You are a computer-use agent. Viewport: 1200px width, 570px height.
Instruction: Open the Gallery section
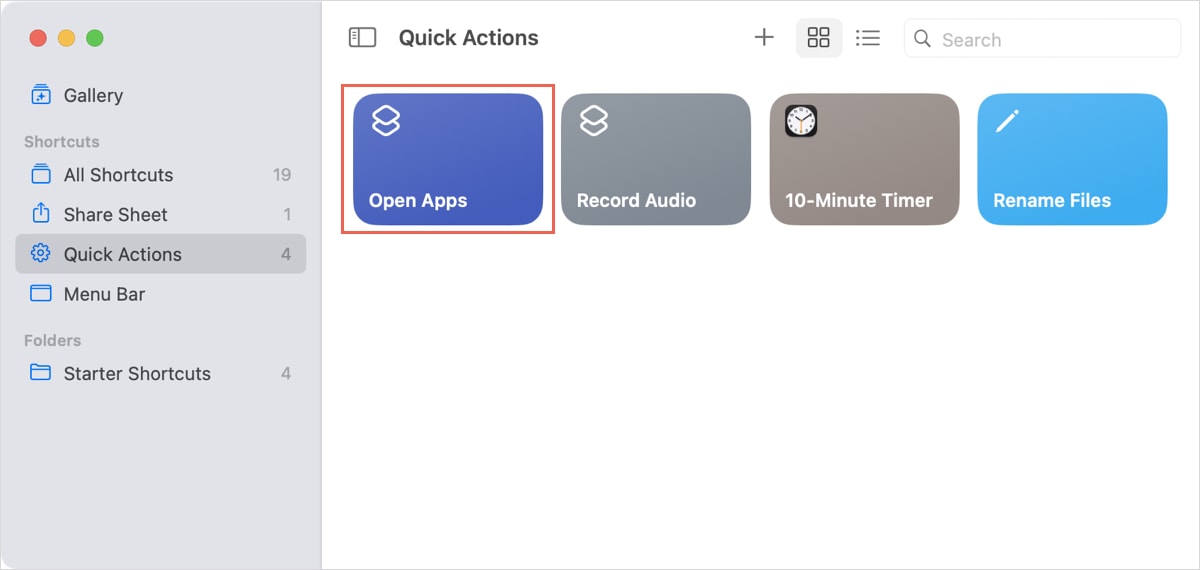161,95
